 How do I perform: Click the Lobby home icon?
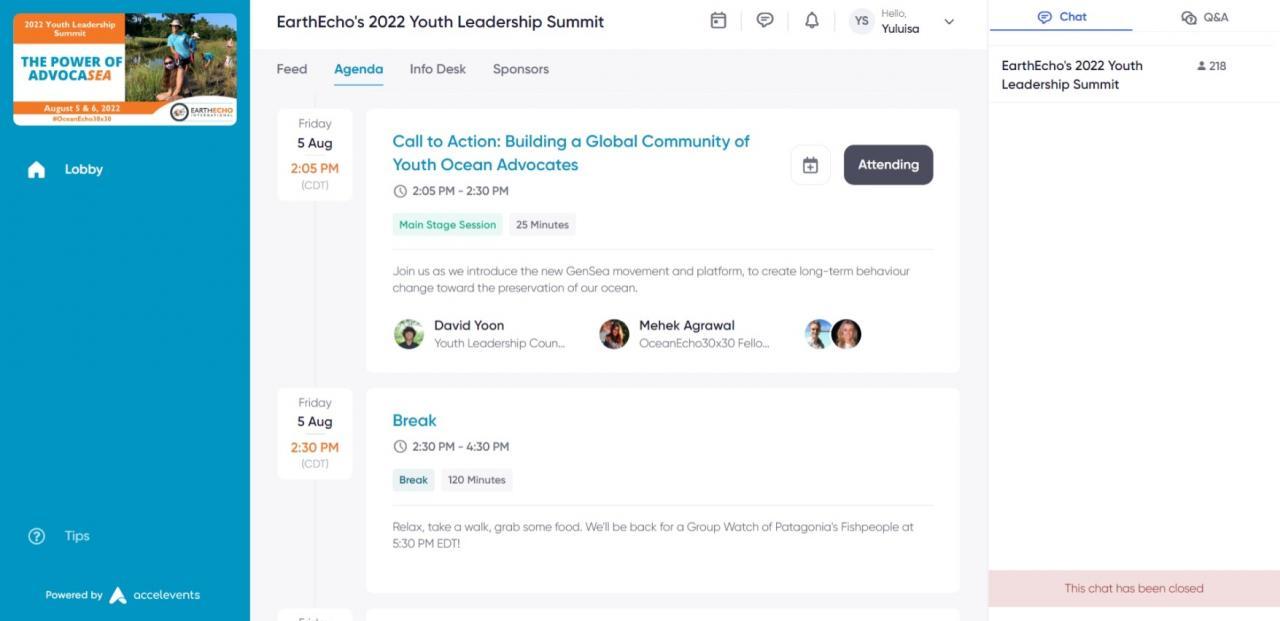[x=37, y=170]
